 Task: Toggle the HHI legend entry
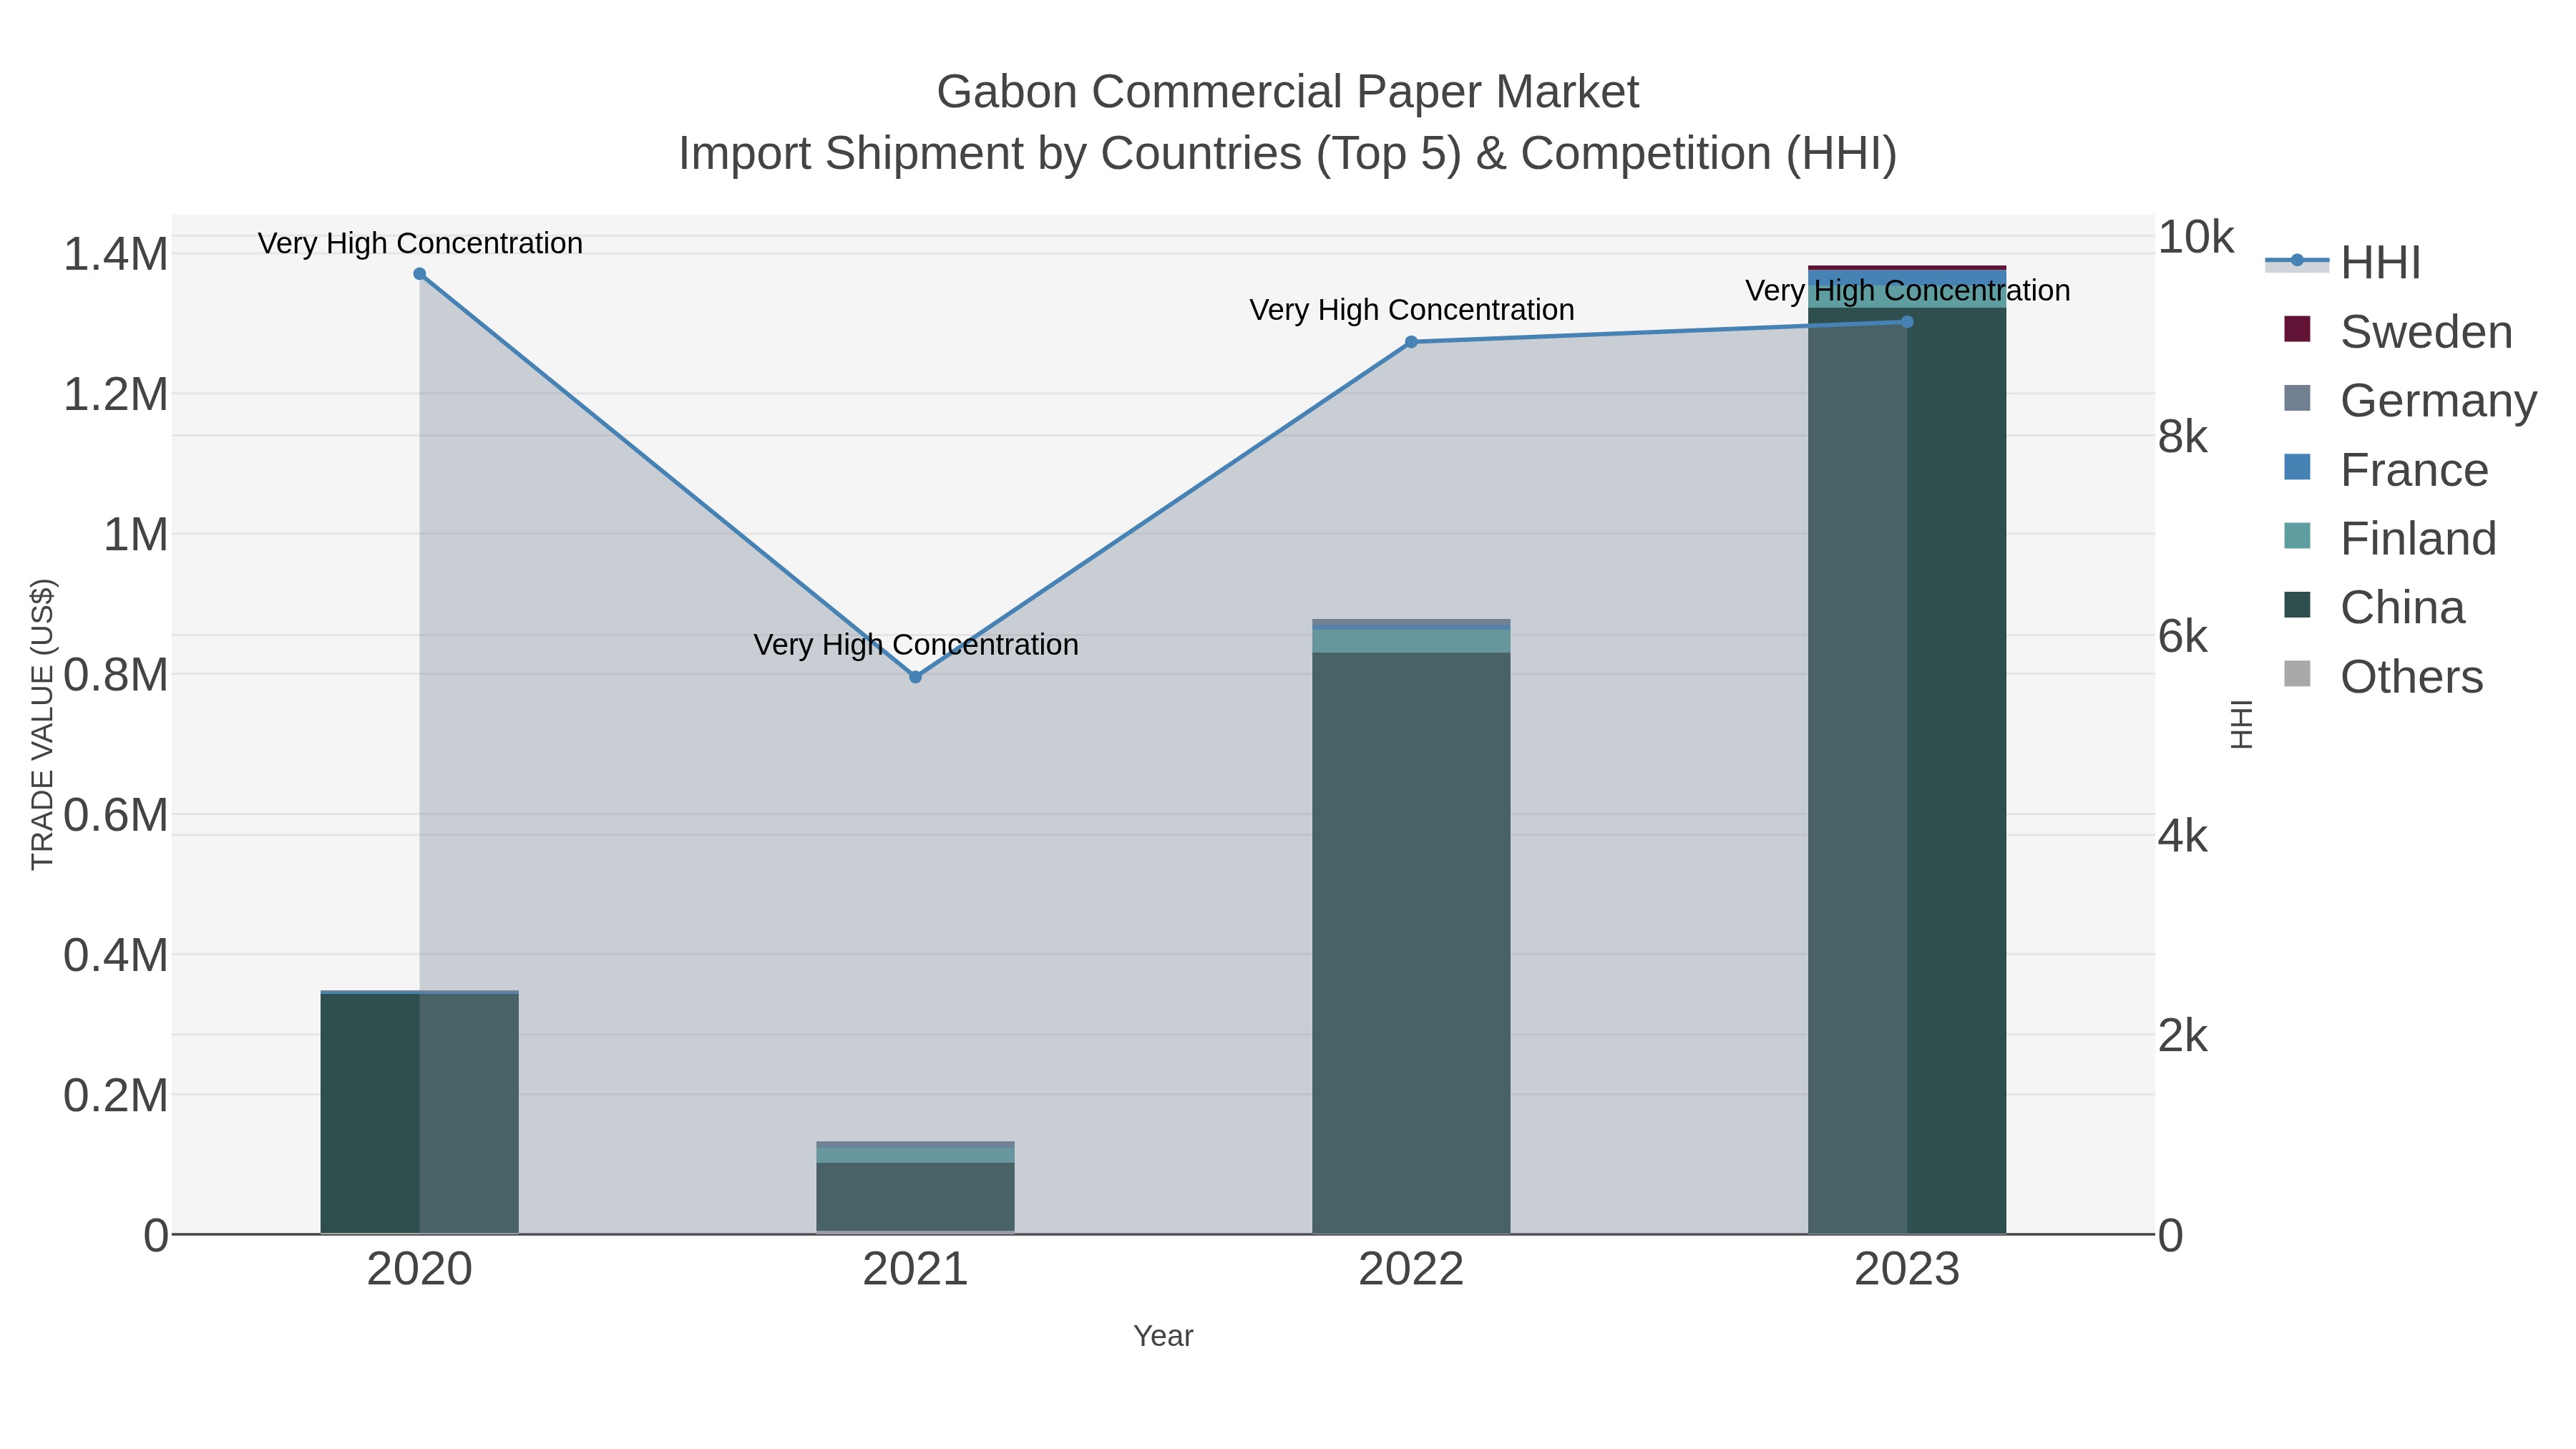(x=2343, y=262)
